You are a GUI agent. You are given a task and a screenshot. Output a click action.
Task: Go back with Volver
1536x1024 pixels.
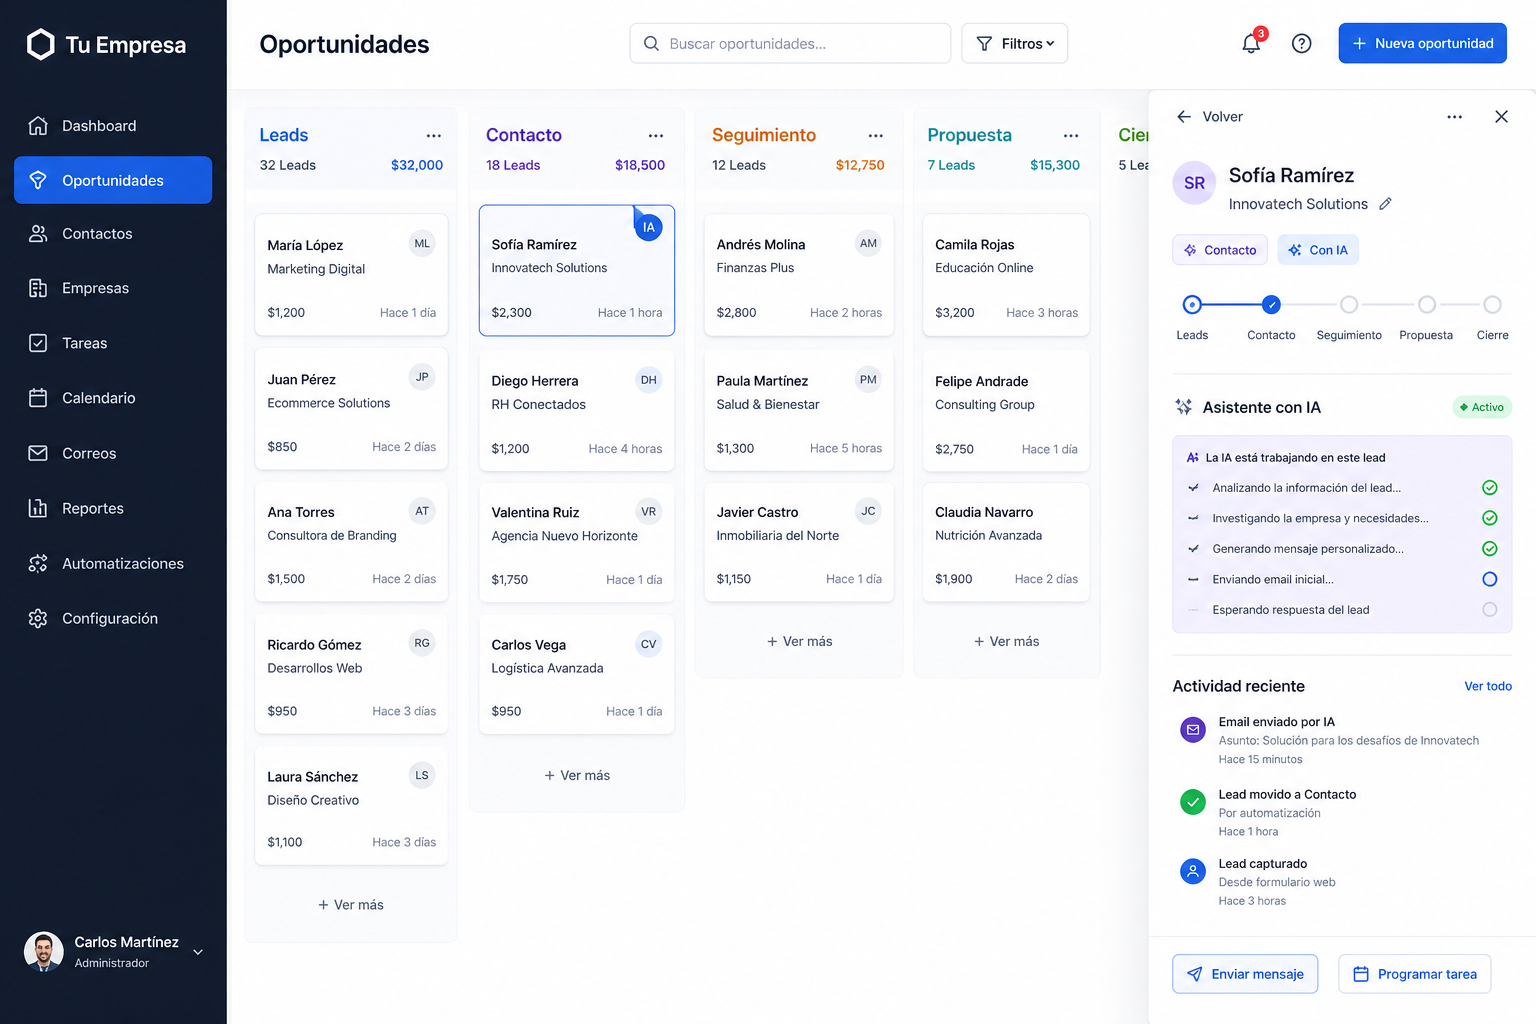(1210, 117)
